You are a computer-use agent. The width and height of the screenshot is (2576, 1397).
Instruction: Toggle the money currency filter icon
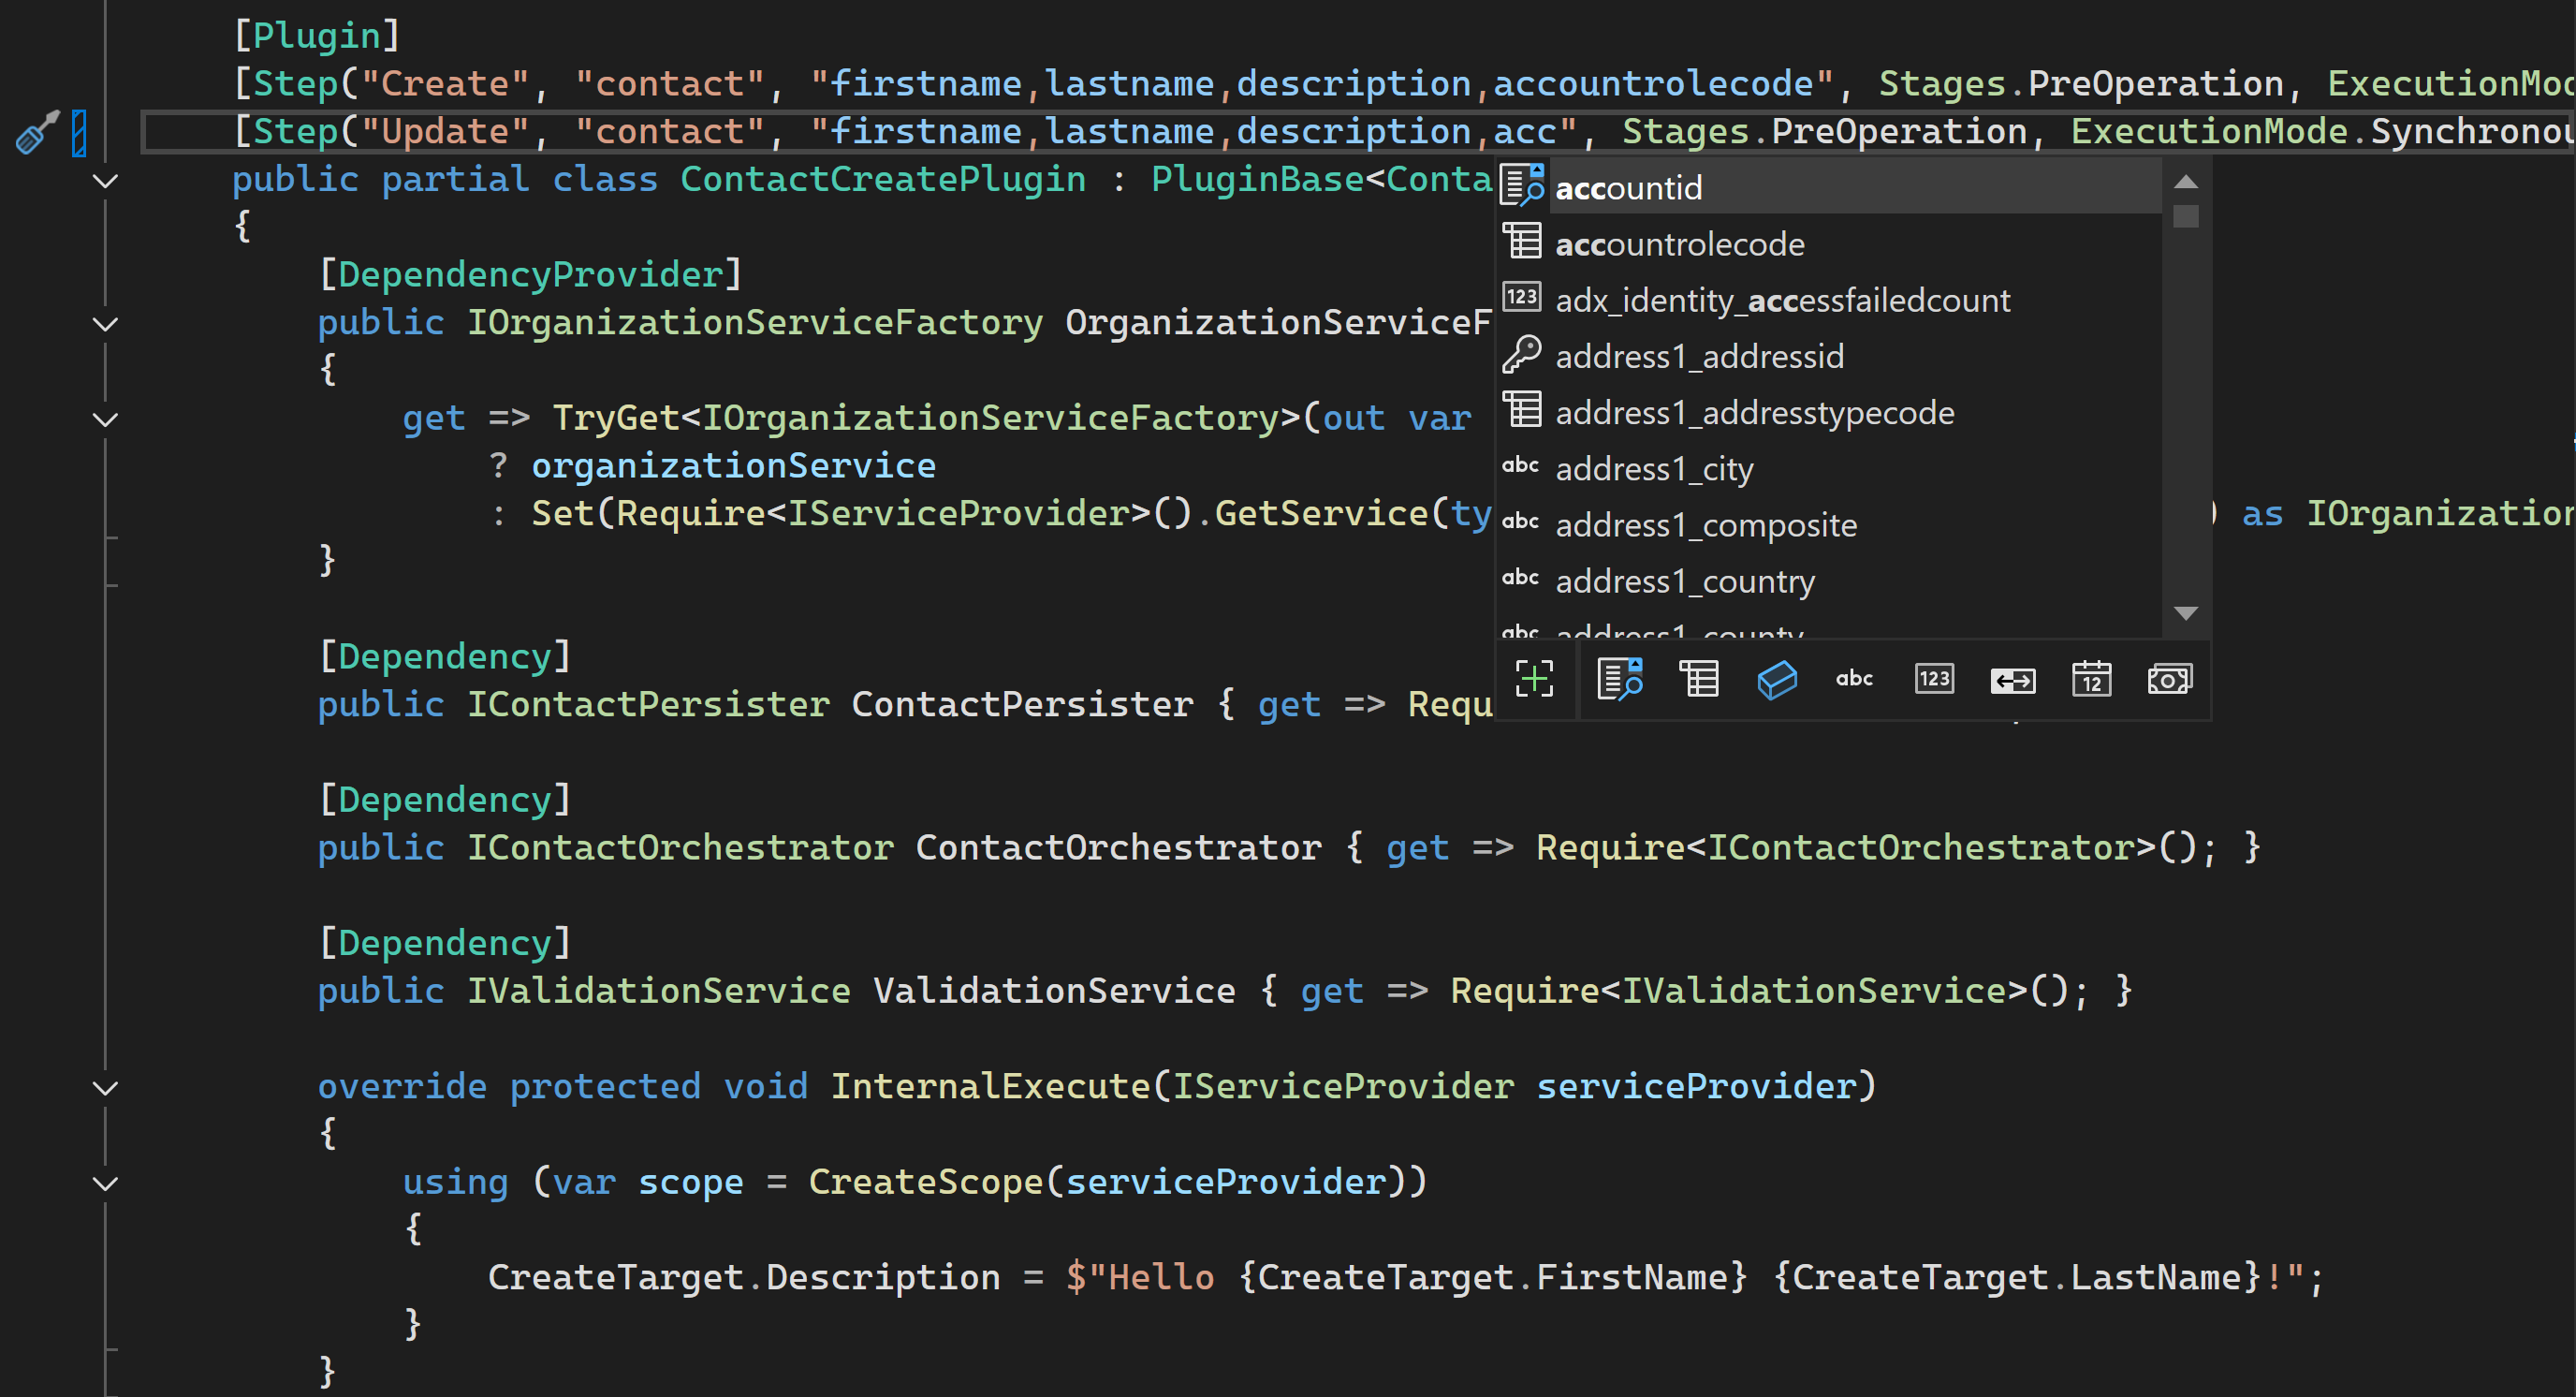click(x=2169, y=680)
